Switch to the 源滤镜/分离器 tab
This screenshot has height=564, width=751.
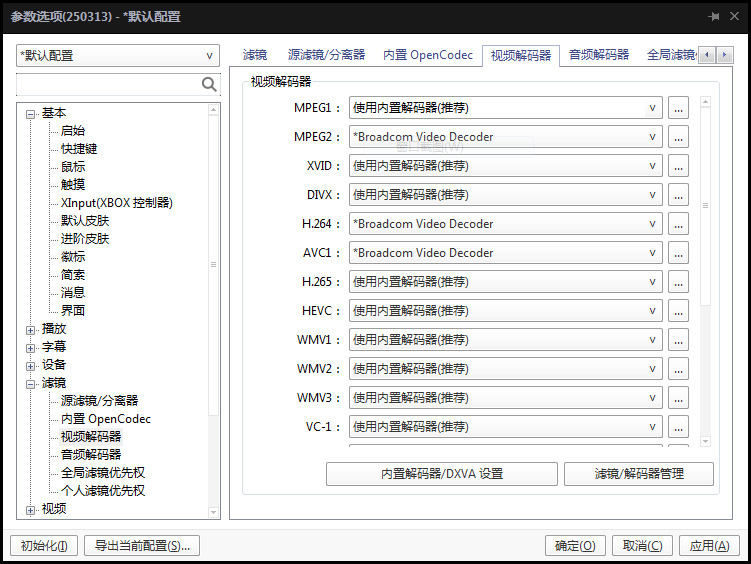326,55
